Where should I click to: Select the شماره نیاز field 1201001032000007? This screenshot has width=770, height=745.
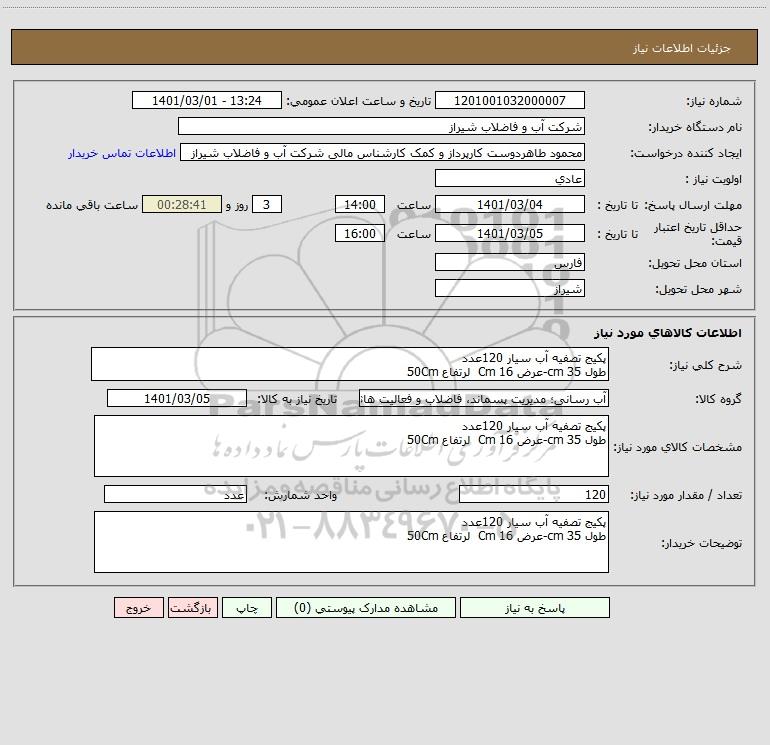(510, 100)
